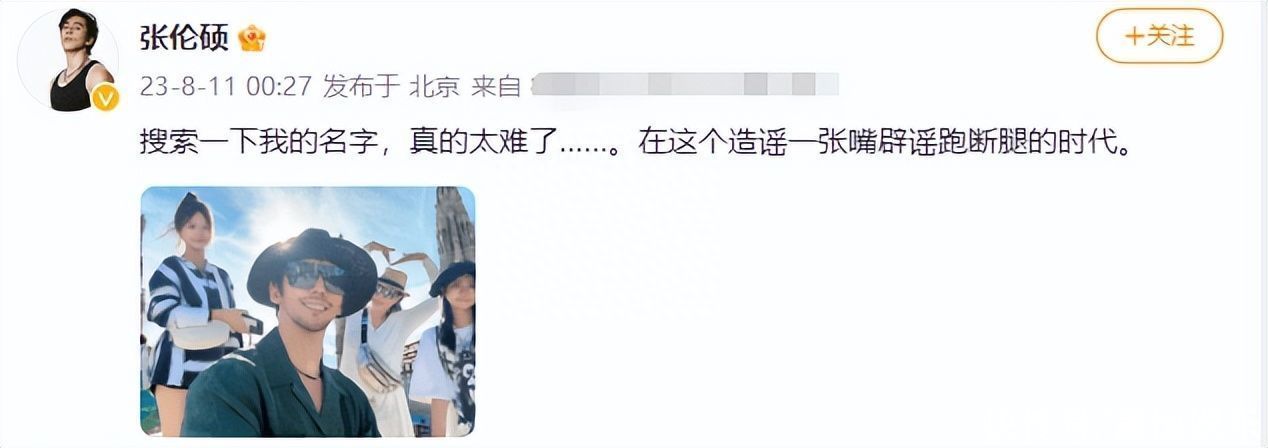1268x448 pixels.
Task: Click the blurred source name after 来自
Action: coord(684,85)
